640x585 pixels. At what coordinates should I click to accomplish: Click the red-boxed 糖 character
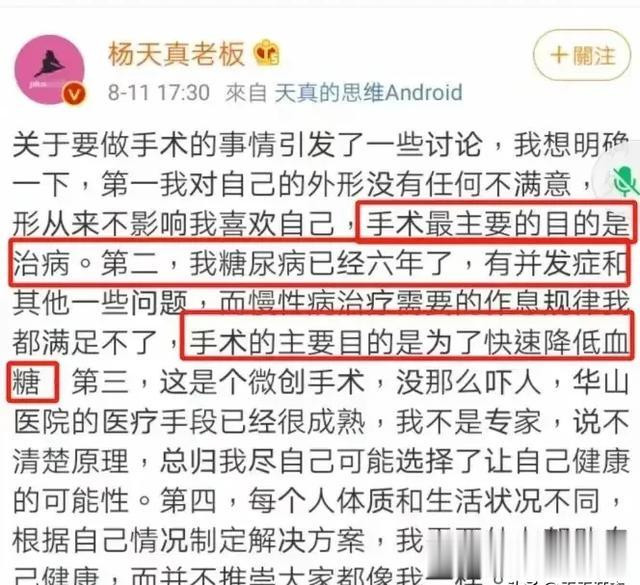(x=33, y=382)
